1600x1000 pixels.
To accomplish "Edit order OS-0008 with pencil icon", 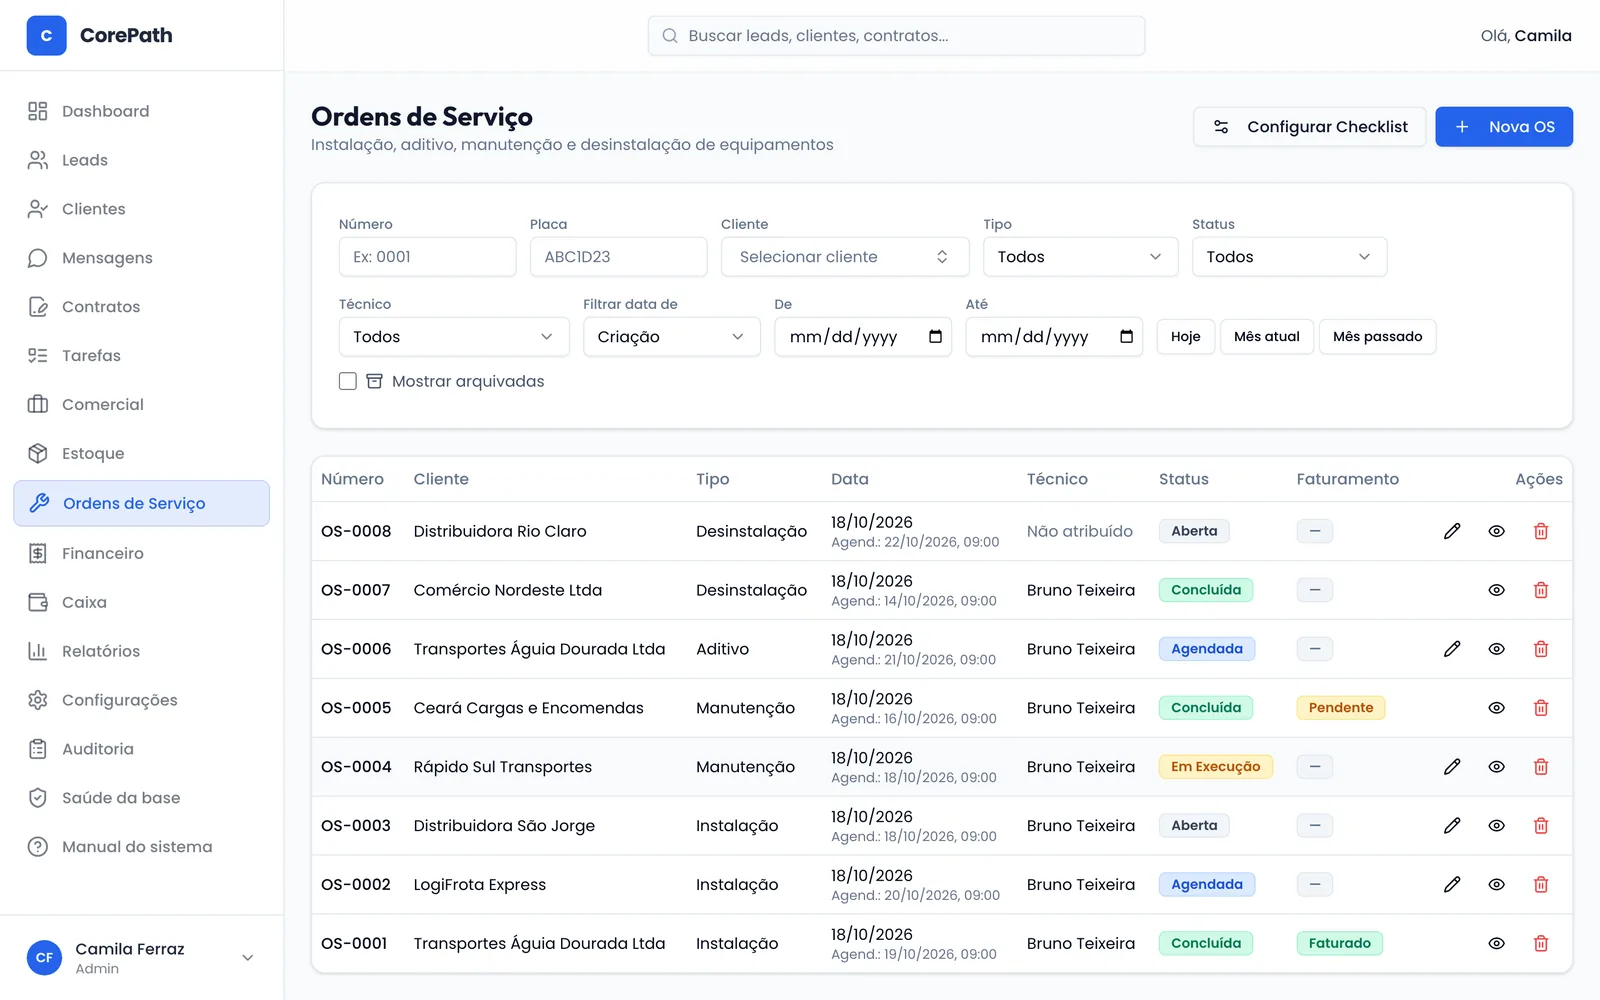I will pyautogui.click(x=1452, y=531).
